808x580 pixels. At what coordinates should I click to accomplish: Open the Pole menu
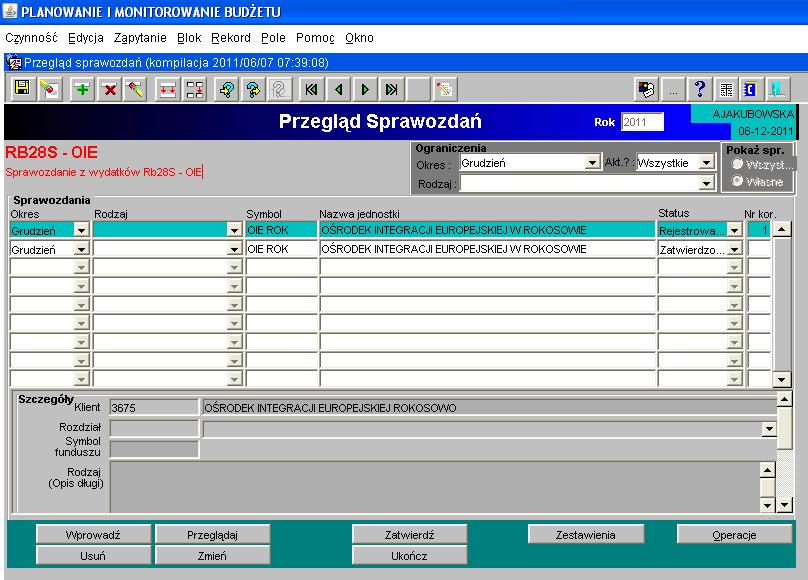click(273, 38)
